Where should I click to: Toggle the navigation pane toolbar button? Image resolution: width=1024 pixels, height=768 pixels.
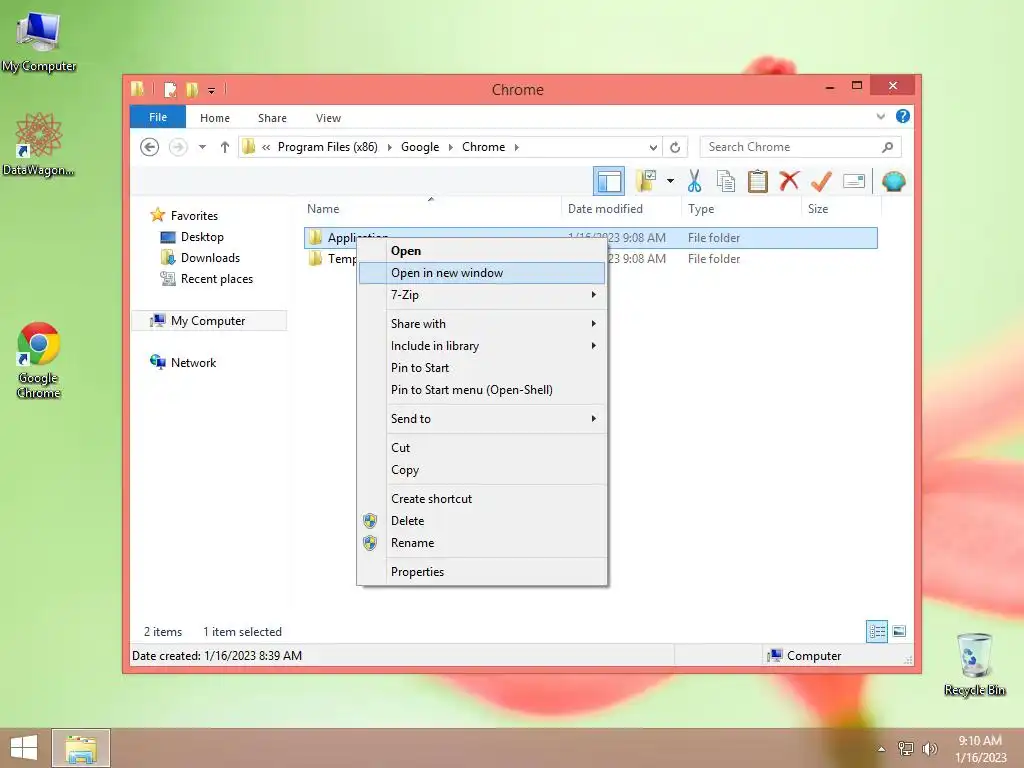609,182
